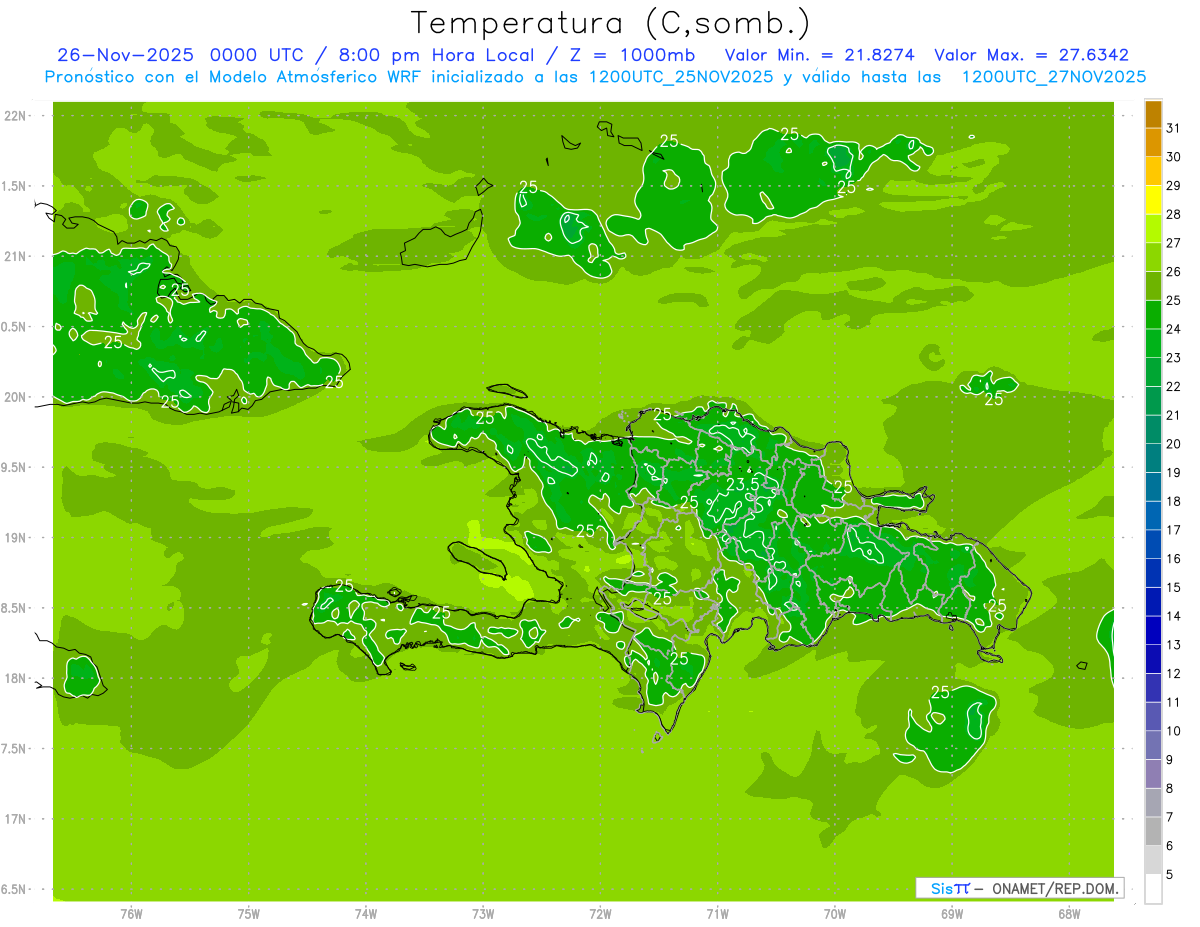Click the "70W" longitude axis label
This screenshot has width=1200, height=927.
pyautogui.click(x=835, y=914)
